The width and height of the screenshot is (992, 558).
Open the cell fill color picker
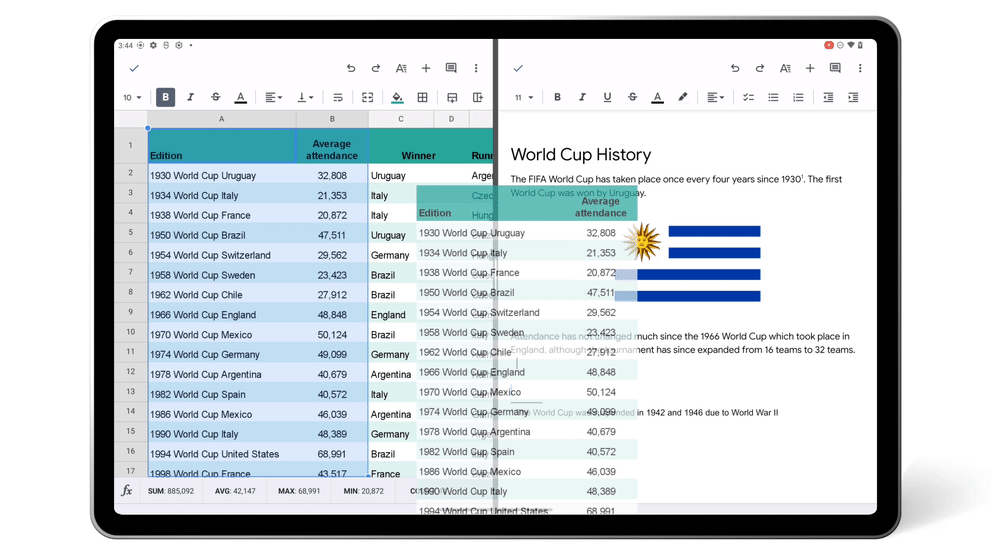[x=397, y=97]
